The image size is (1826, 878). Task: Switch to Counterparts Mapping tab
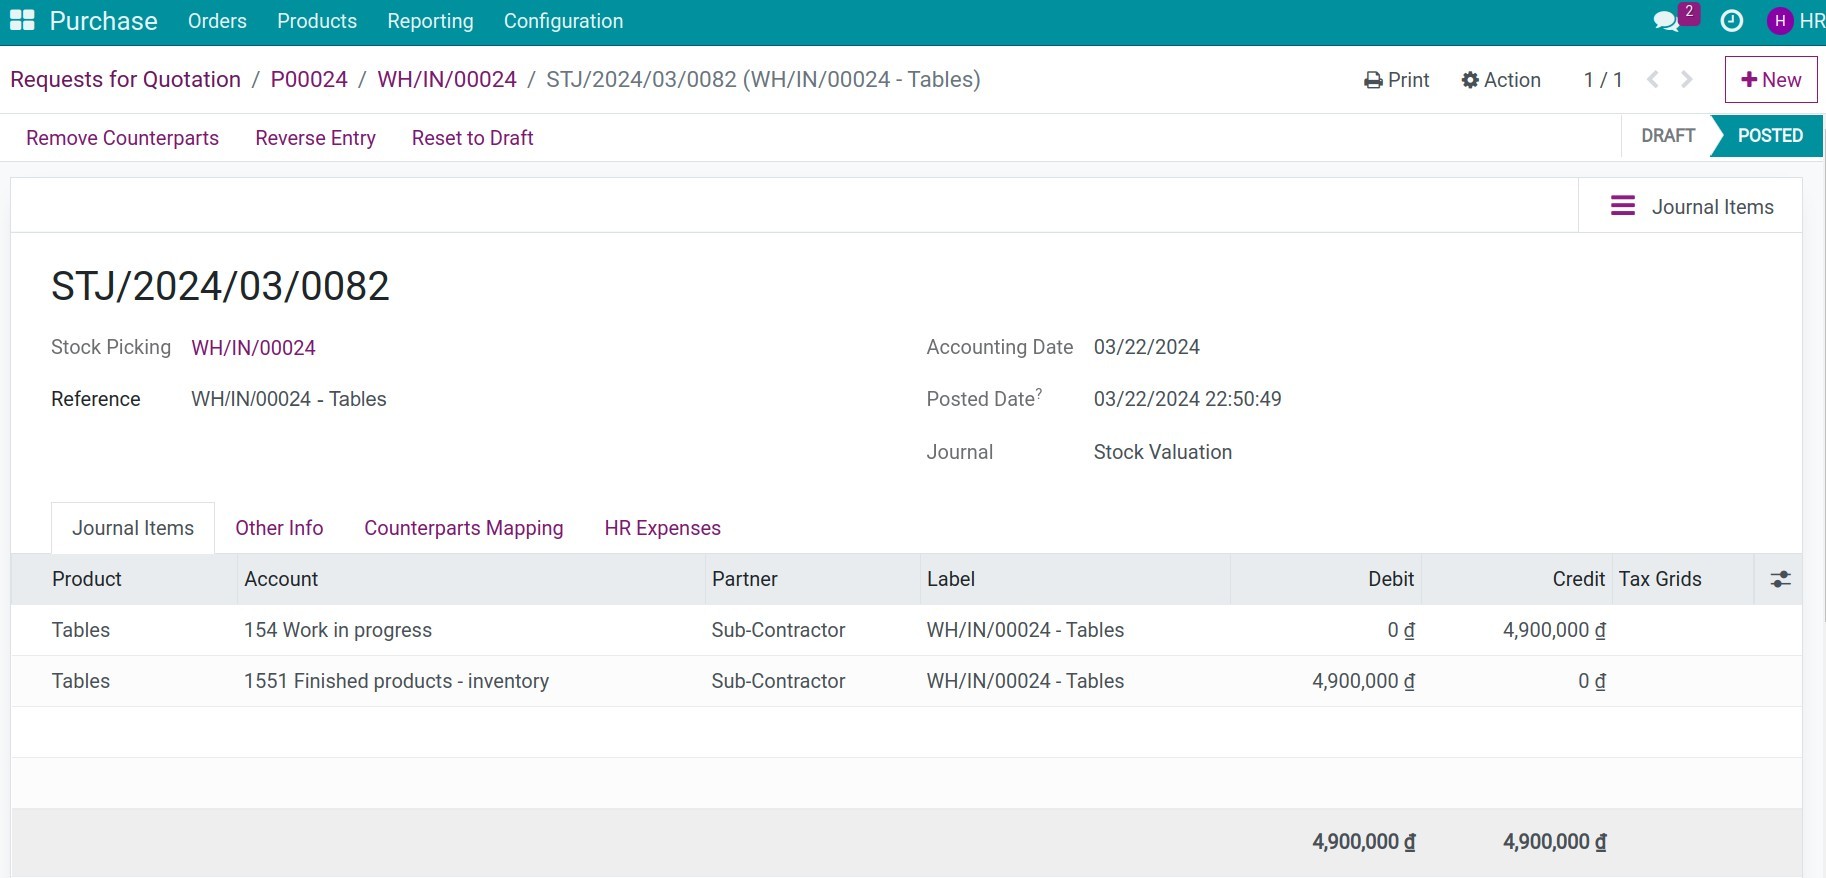click(x=463, y=528)
